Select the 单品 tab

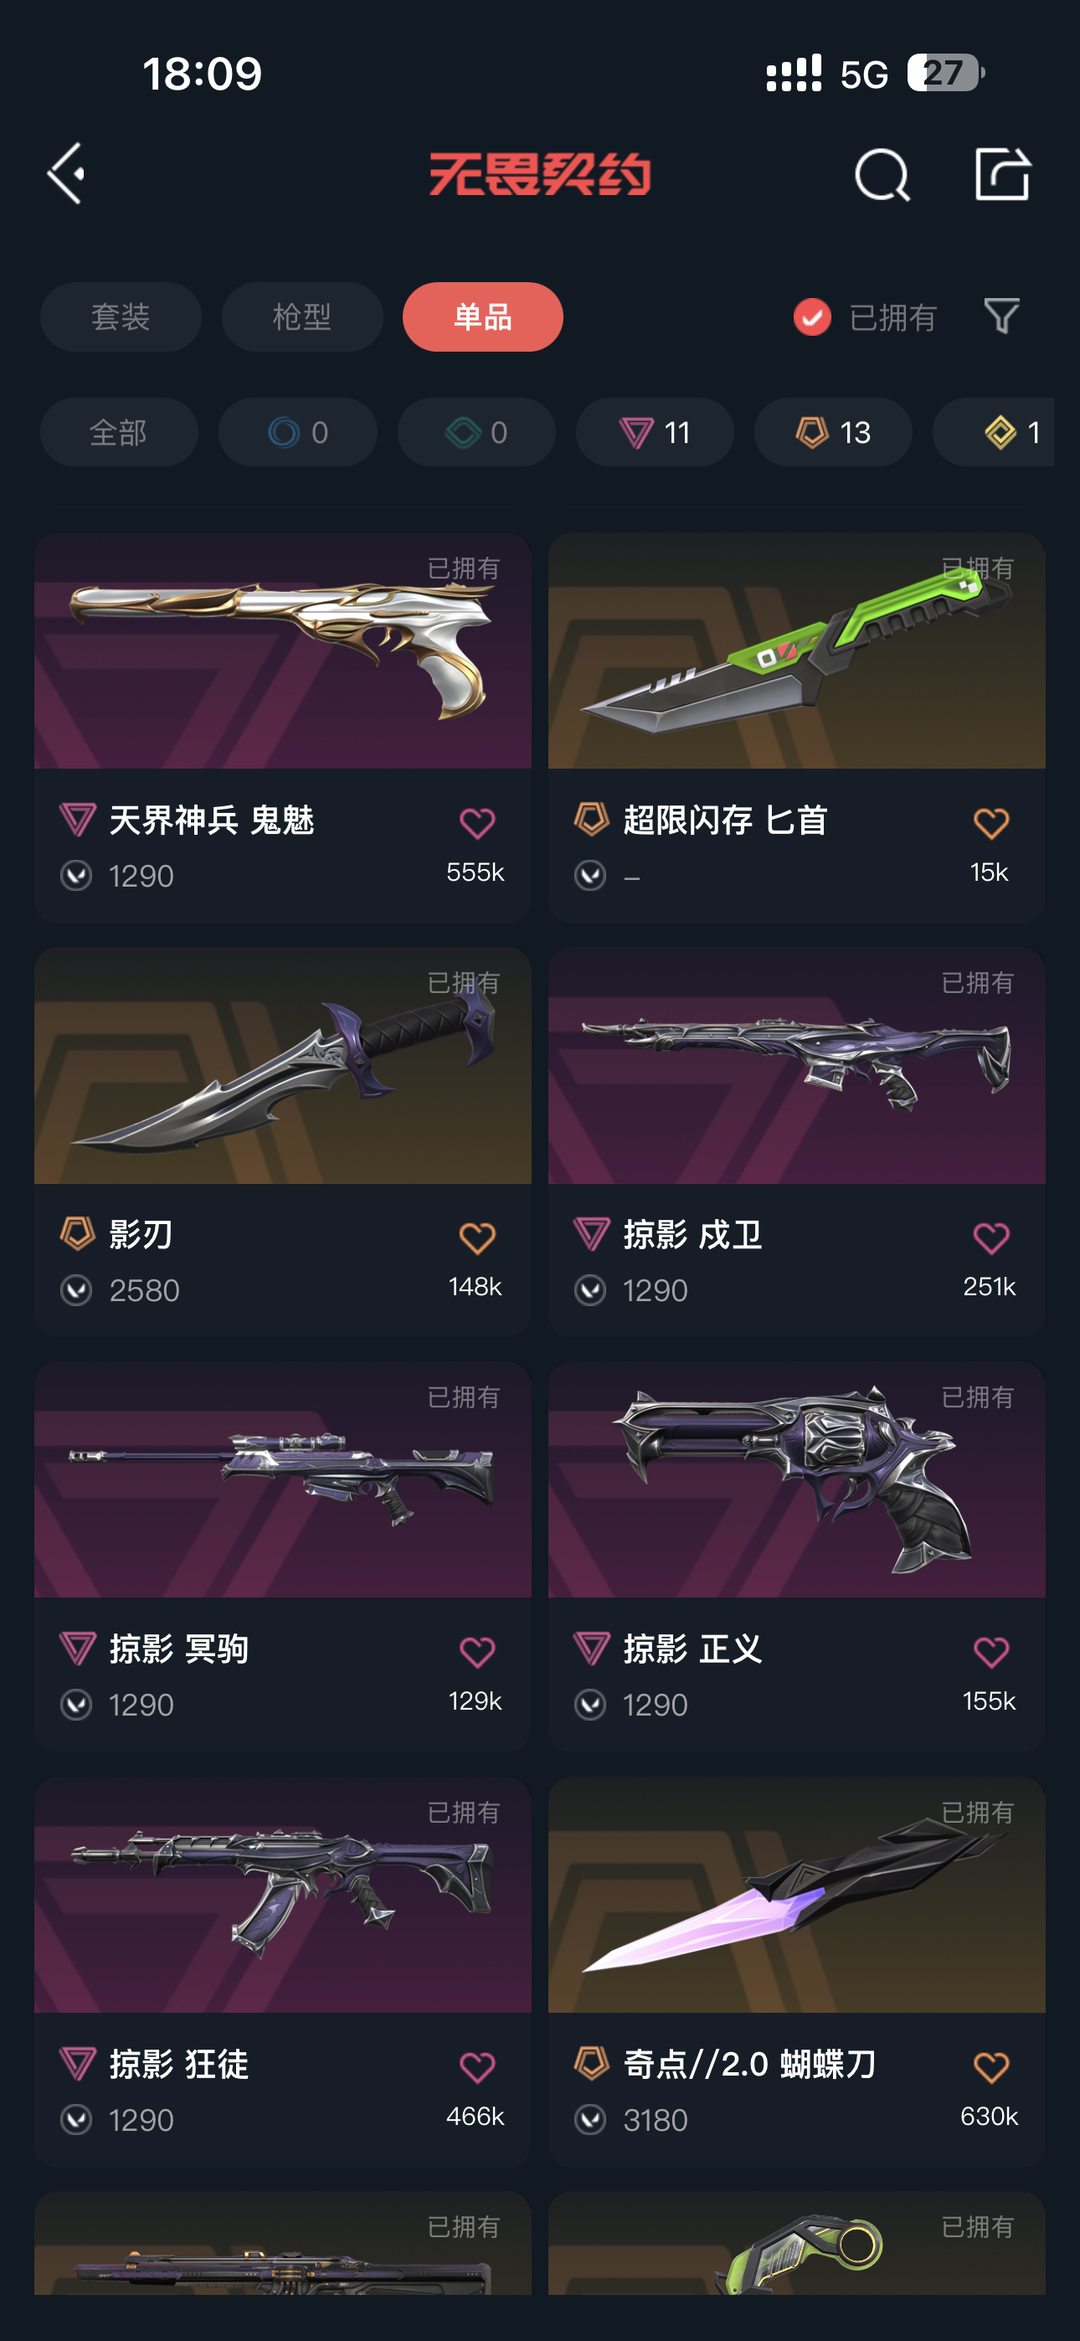tap(483, 317)
